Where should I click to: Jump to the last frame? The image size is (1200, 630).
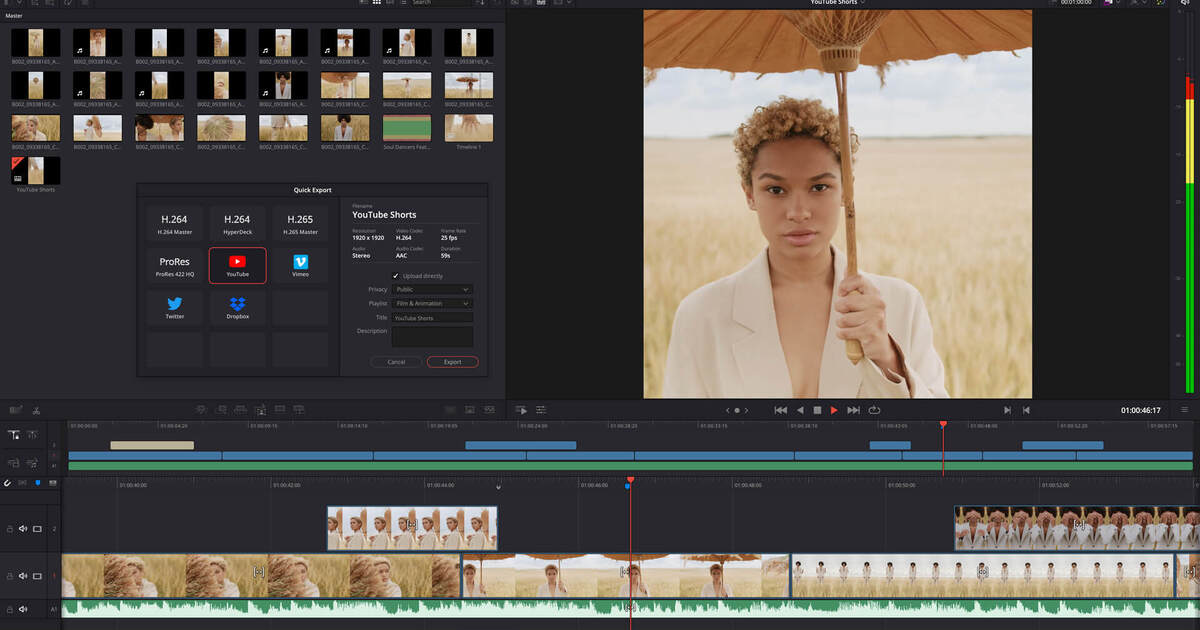click(853, 410)
